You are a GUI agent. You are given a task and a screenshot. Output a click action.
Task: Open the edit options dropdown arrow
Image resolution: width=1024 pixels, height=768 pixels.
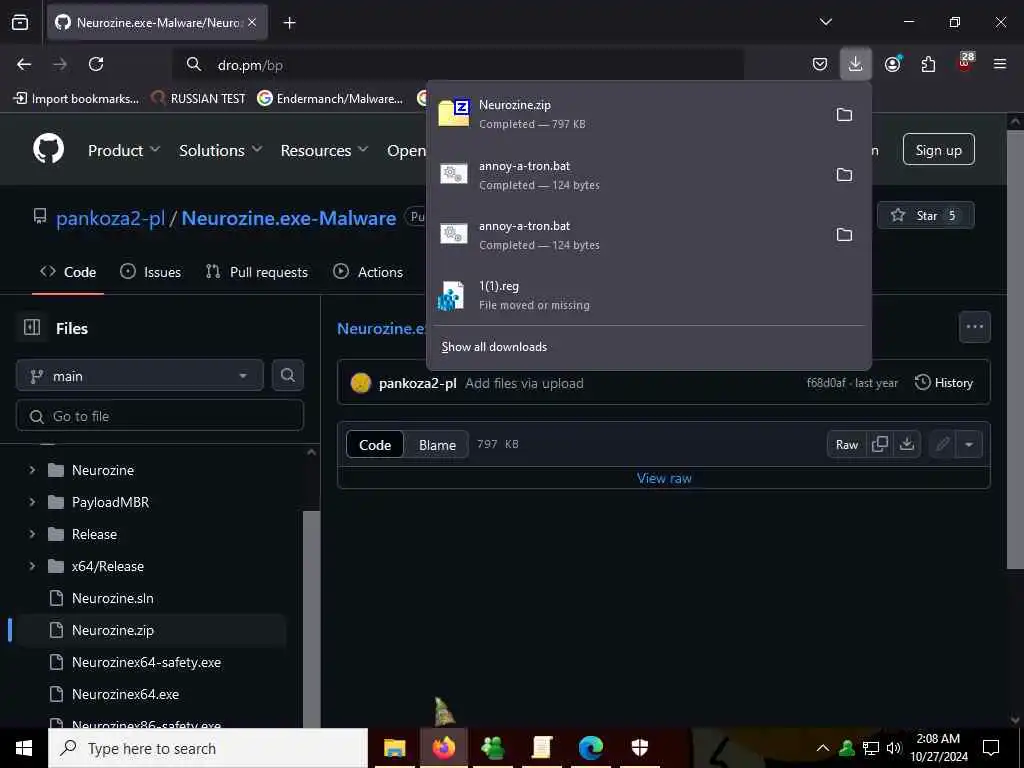pos(968,445)
